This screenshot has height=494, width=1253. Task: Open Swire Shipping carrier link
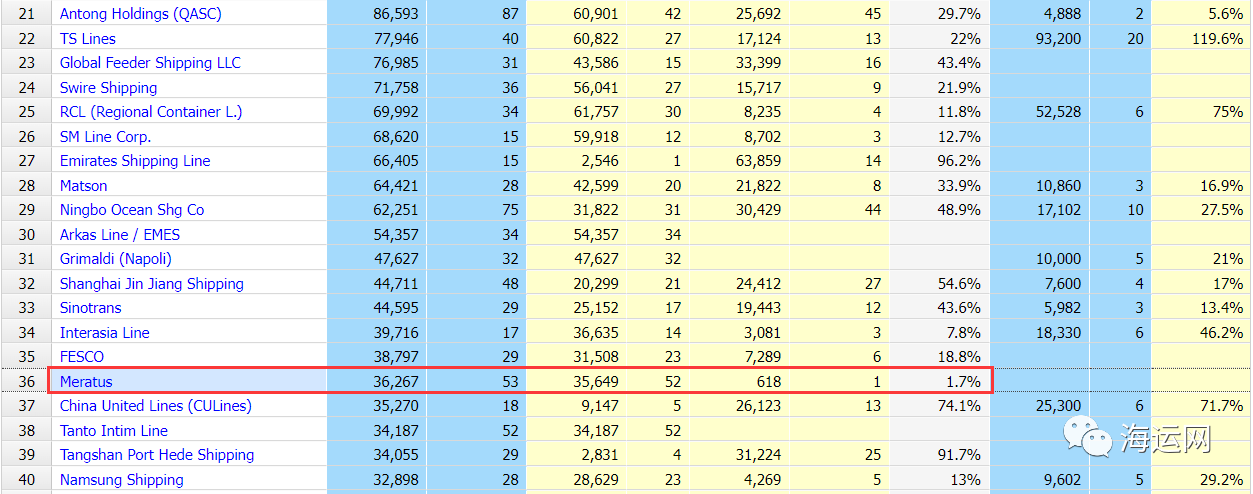[x=108, y=88]
